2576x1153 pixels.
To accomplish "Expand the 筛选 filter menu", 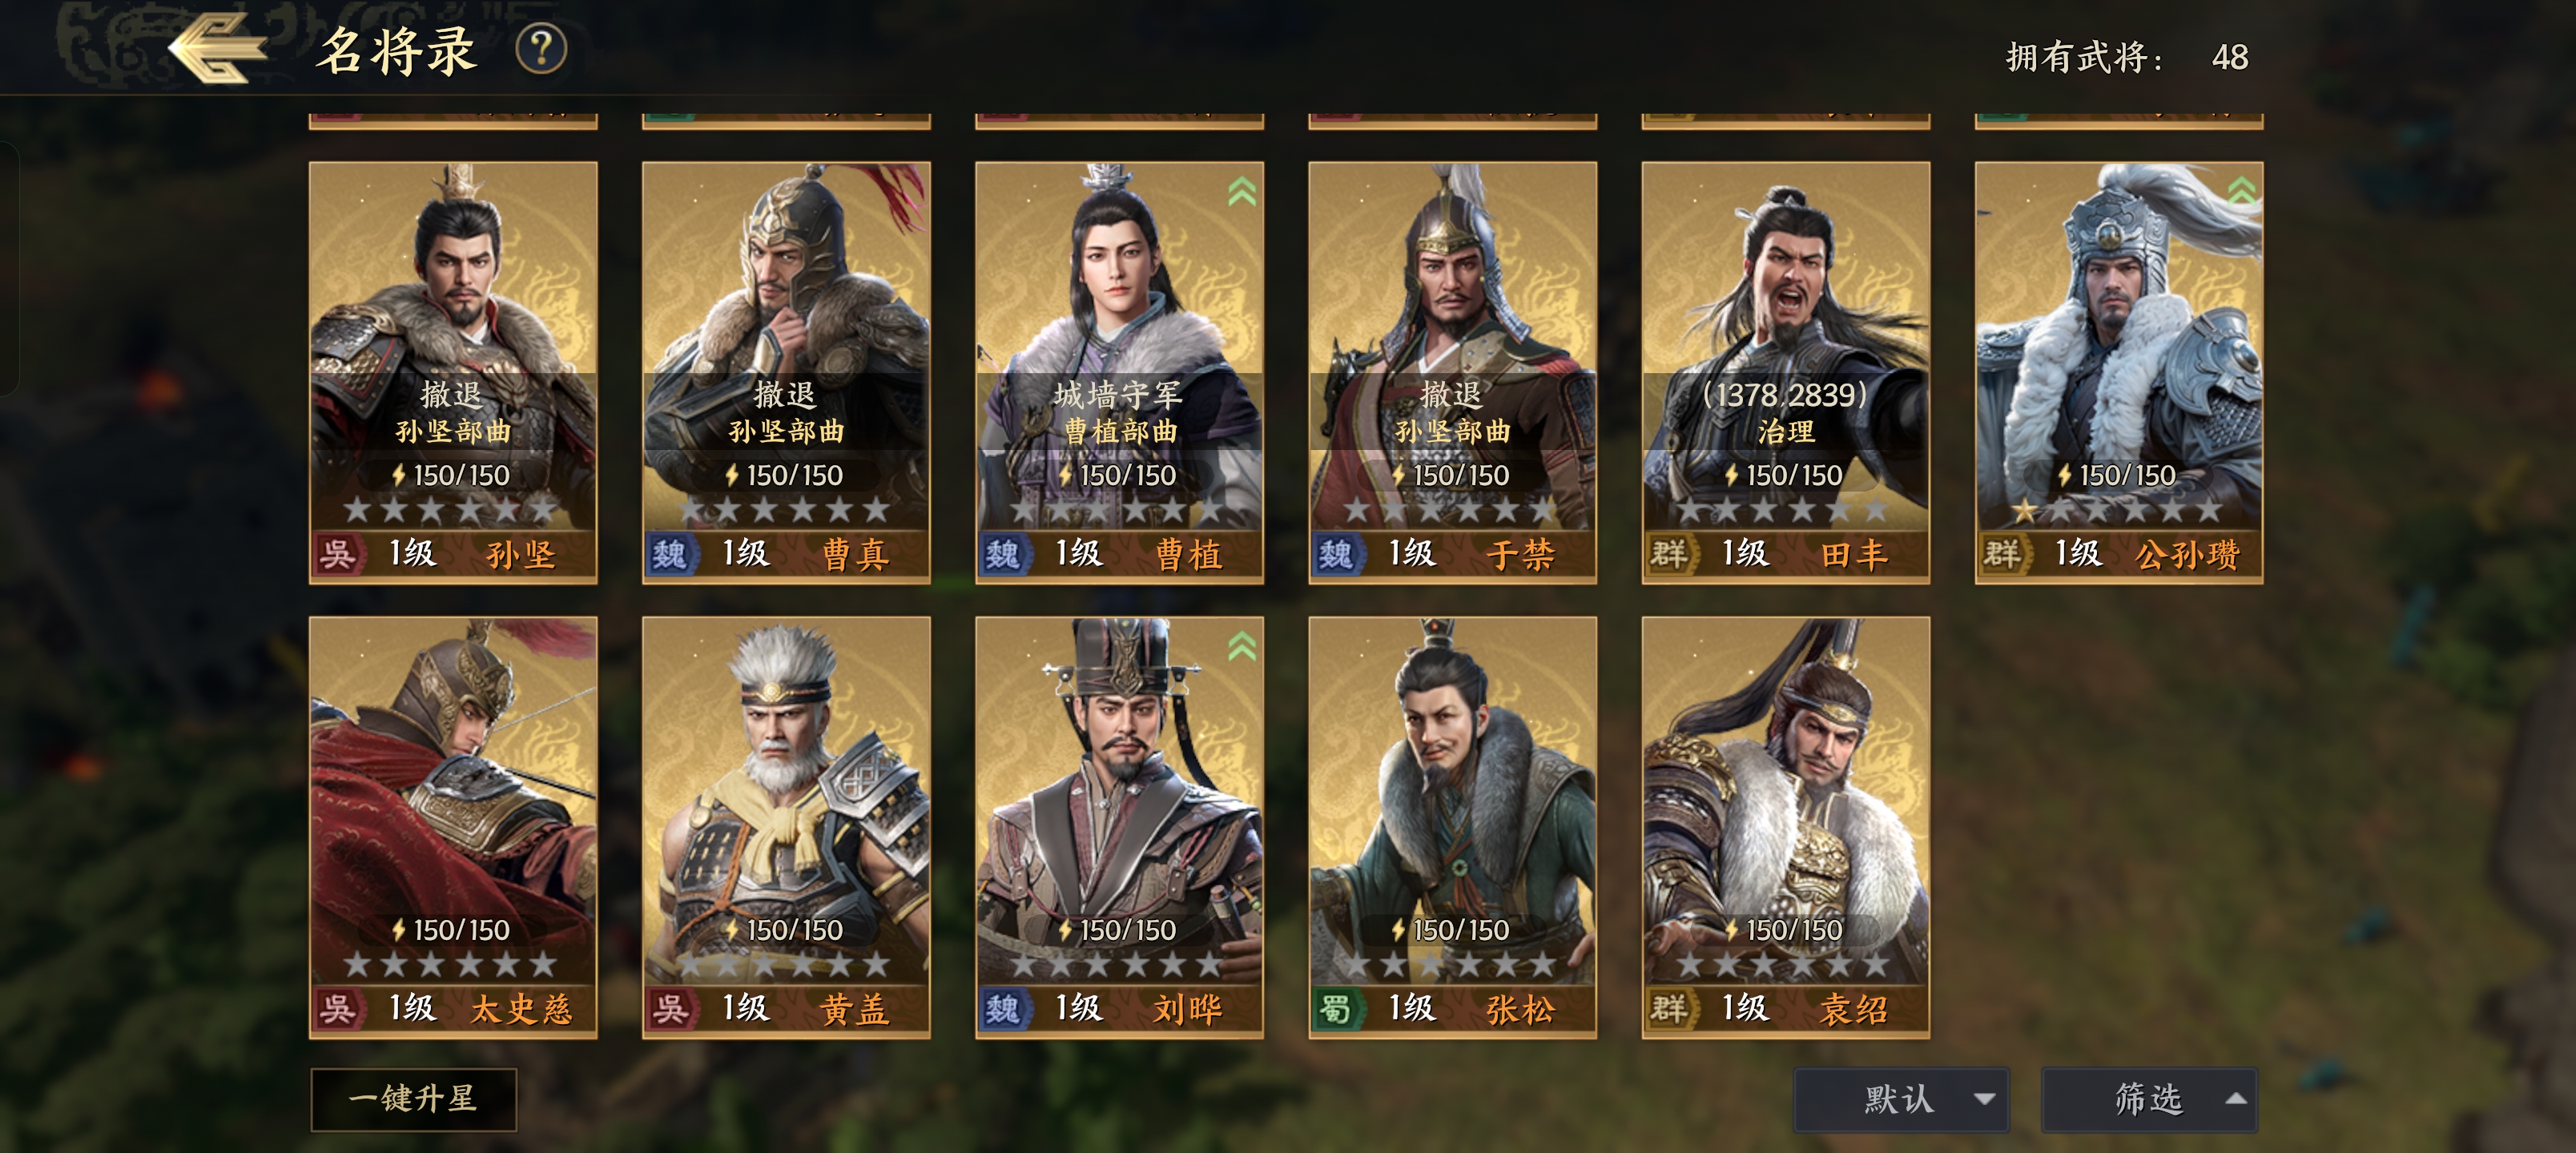I will tap(2149, 1099).
